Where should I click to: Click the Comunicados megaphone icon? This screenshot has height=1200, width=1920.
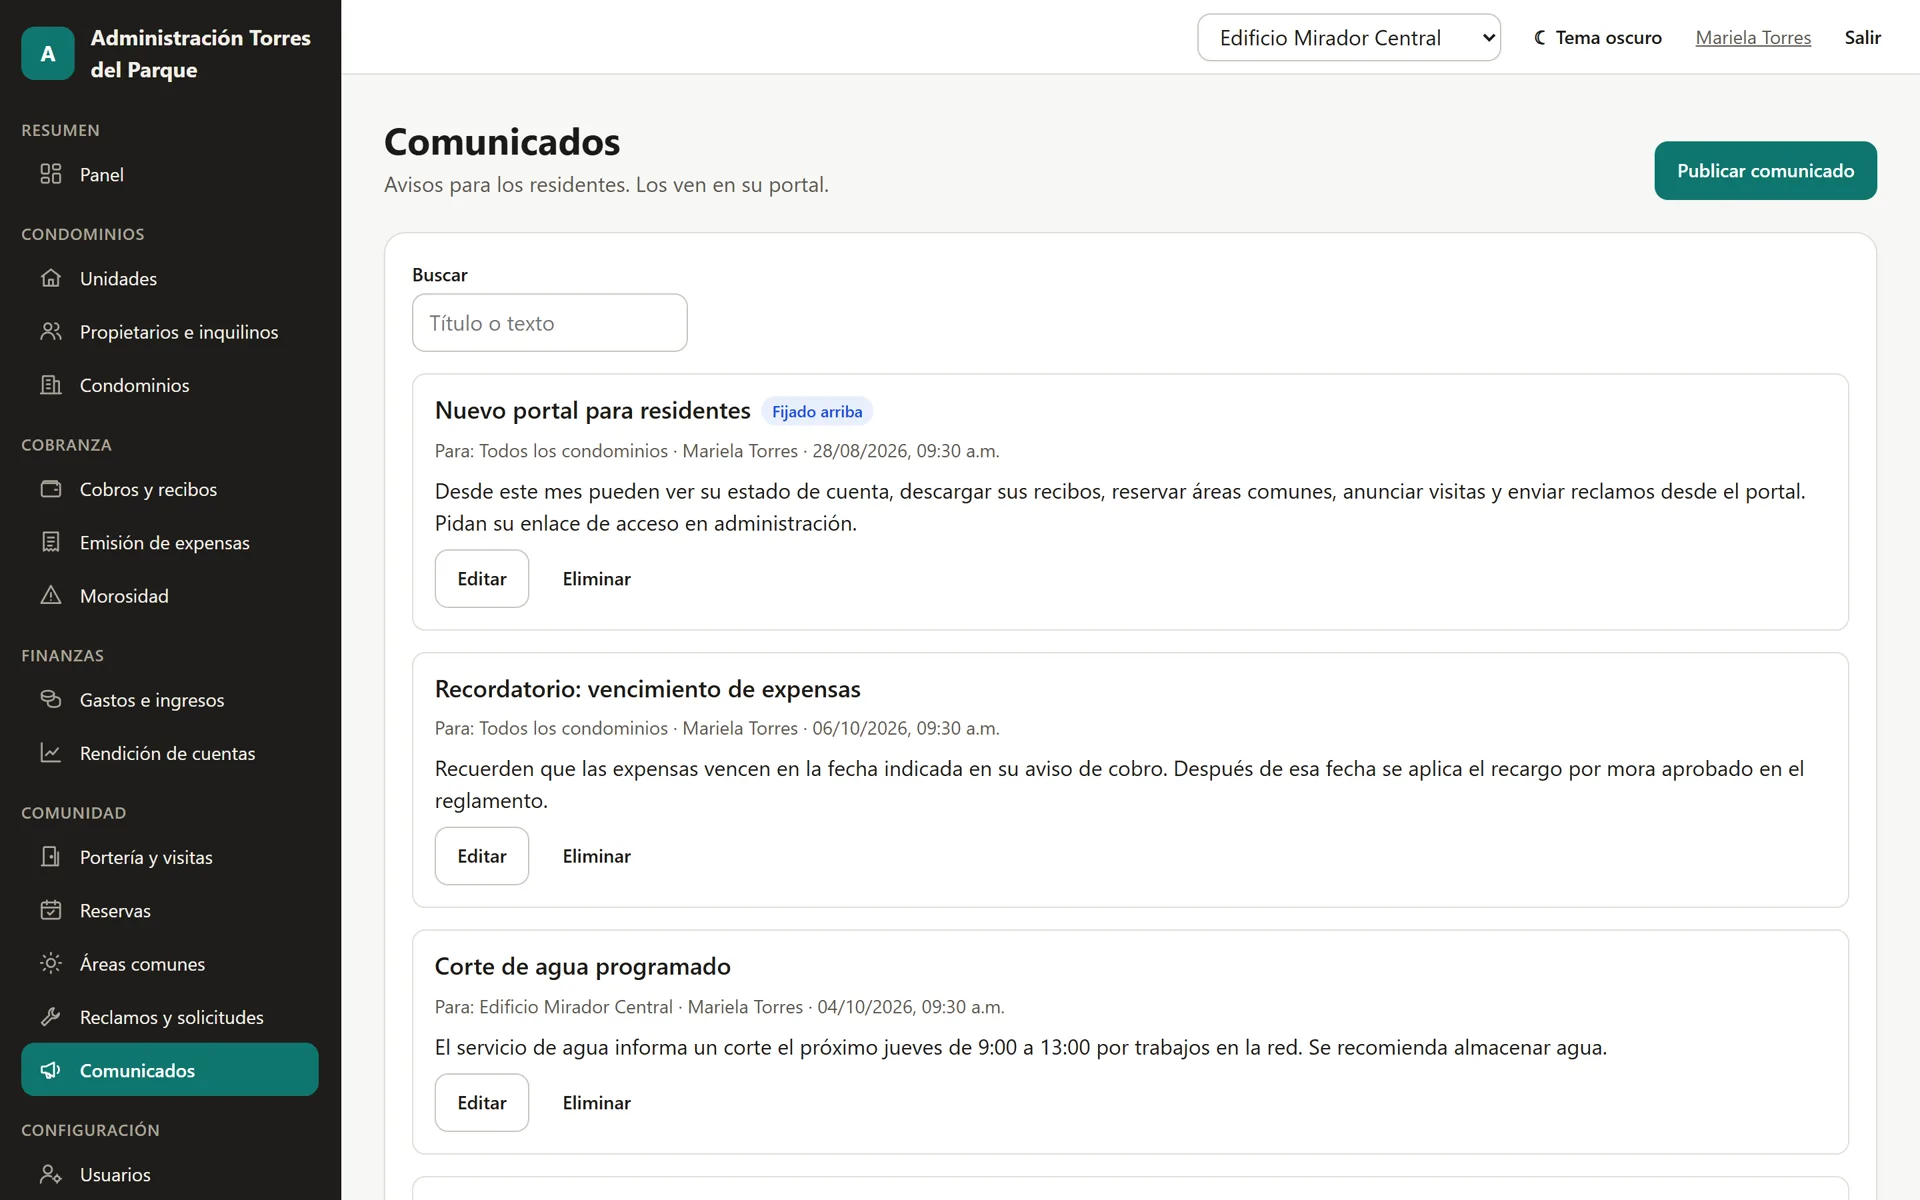pyautogui.click(x=51, y=1070)
